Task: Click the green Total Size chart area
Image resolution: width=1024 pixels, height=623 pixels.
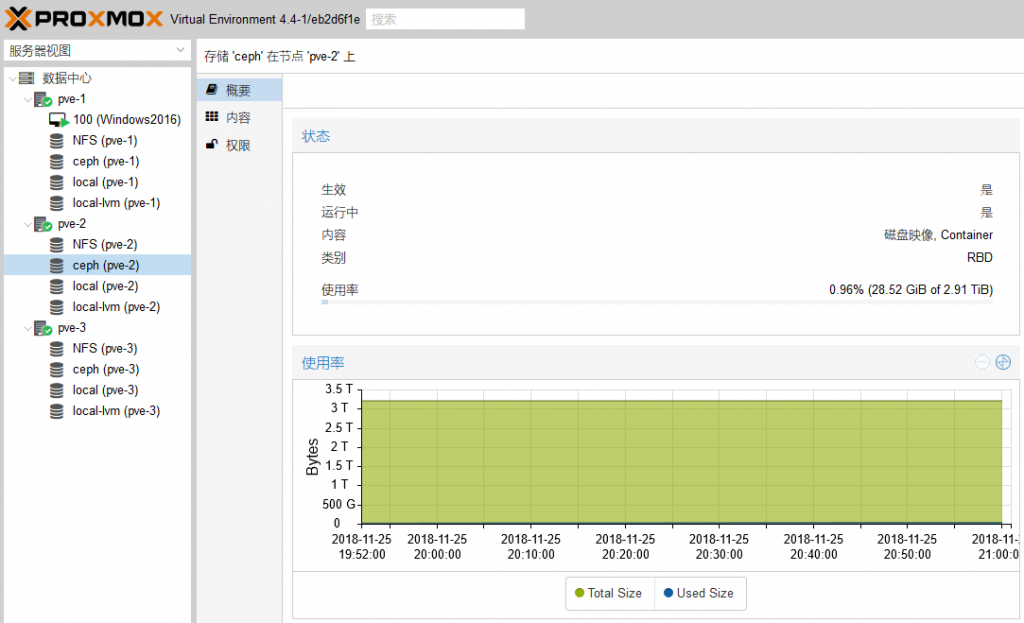Action: pyautogui.click(x=682, y=462)
